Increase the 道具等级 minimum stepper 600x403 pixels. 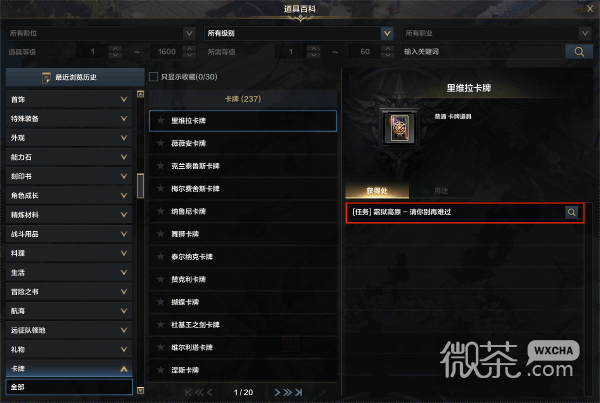click(115, 48)
